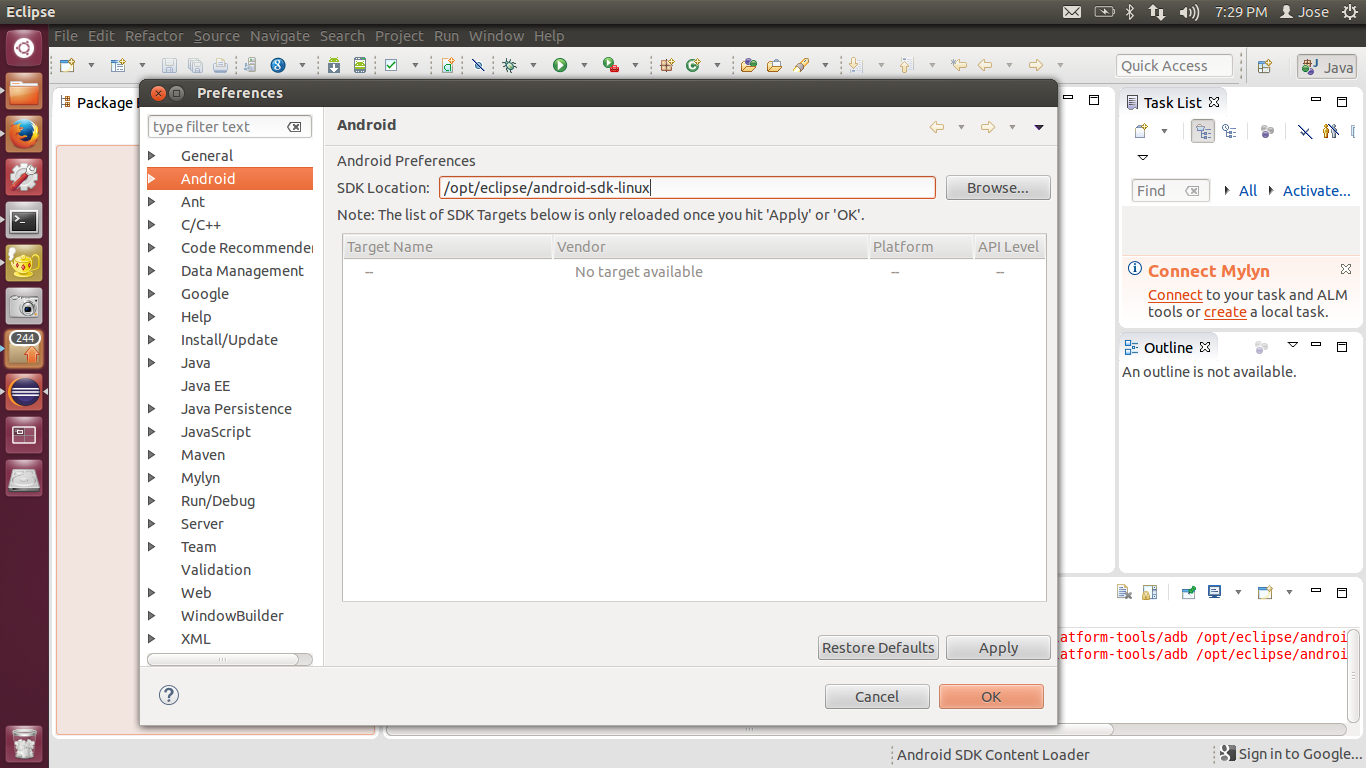Image resolution: width=1366 pixels, height=768 pixels.
Task: Click the New Task icon in Task List
Action: (x=1141, y=131)
